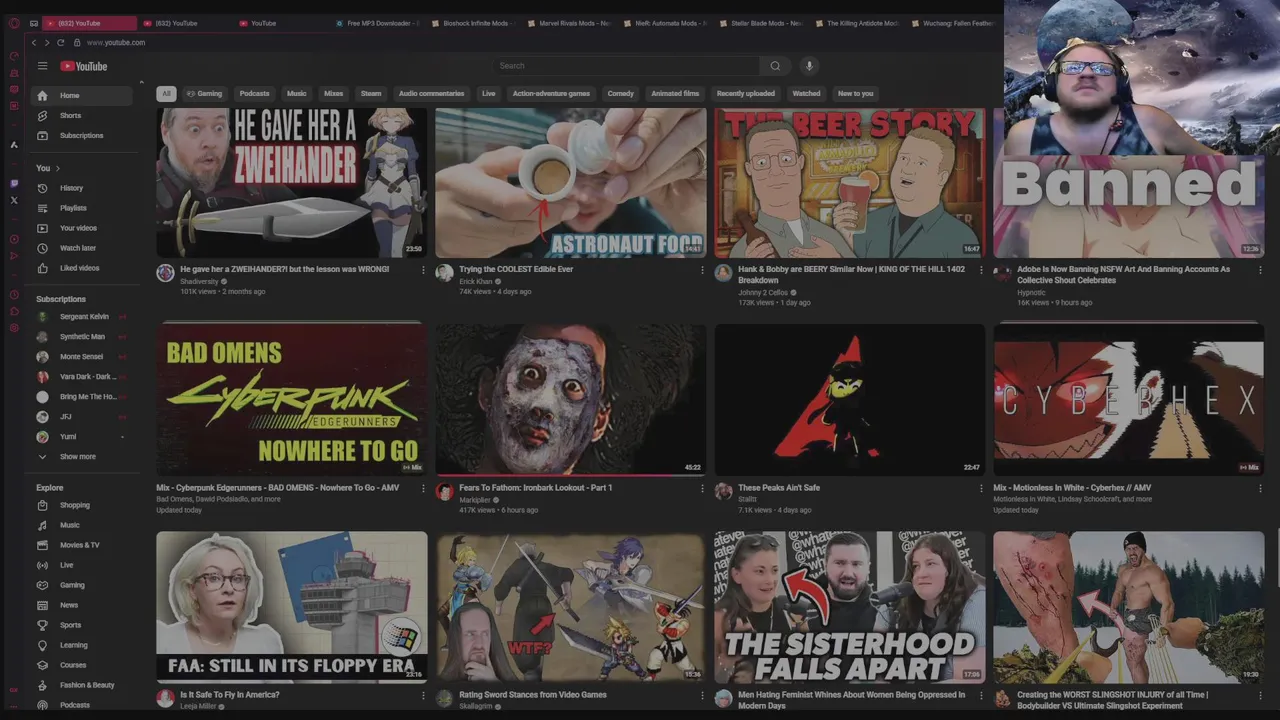The width and height of the screenshot is (1280, 720).
Task: Open Twitch in the Opera sidebar
Action: [14, 184]
